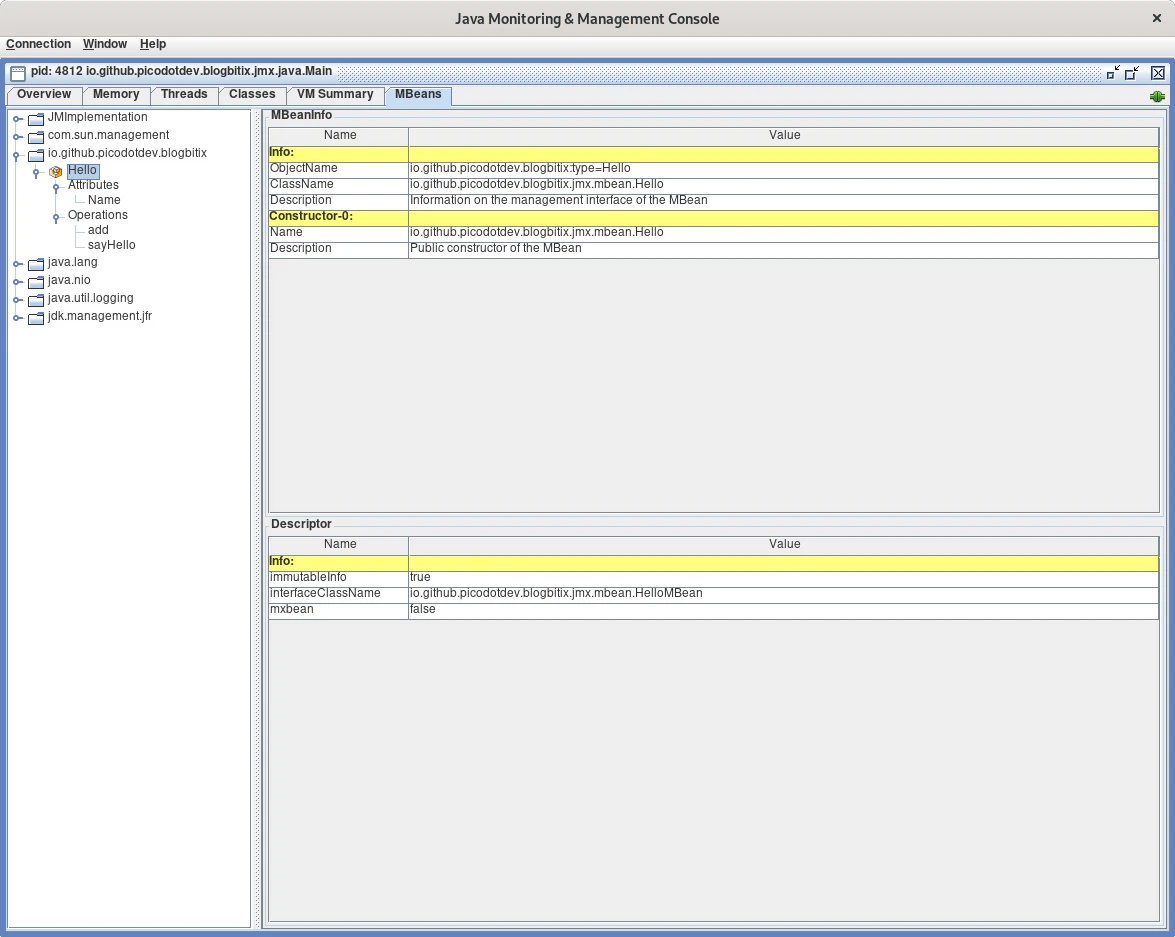Screen dimensions: 1175x937
Task: Open the Connection menu
Action: [38, 44]
